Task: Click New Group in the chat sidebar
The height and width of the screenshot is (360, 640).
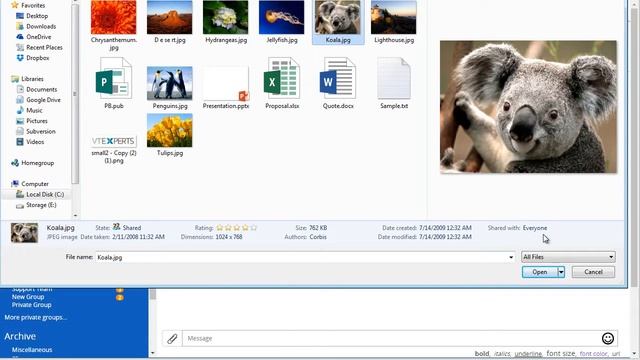Action: tap(28, 297)
